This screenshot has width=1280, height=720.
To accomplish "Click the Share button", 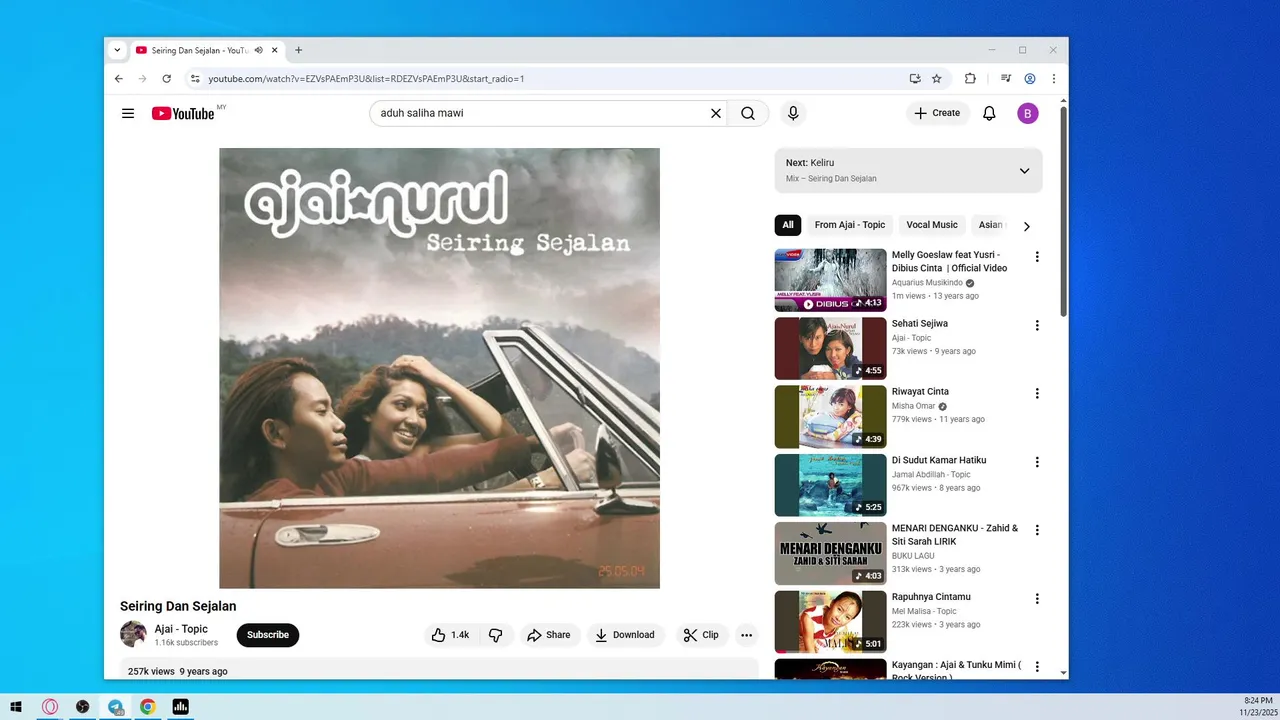I will (x=549, y=635).
